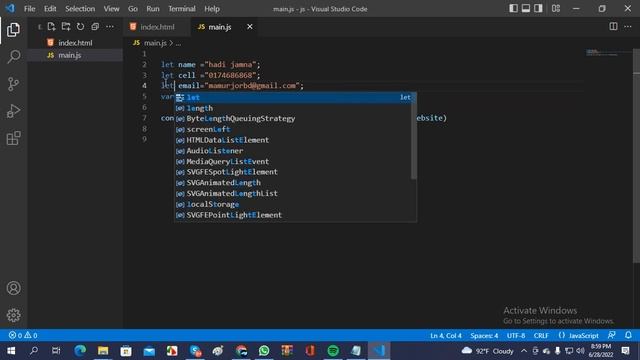Show errors and warnings problems count
Viewport: 640px width, 360px height.
point(23,335)
